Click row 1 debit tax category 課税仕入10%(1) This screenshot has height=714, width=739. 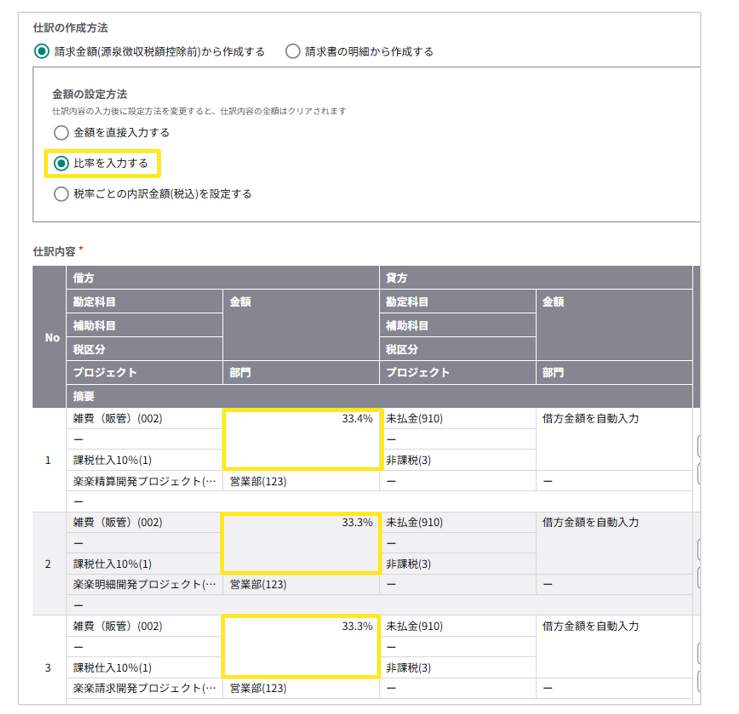tap(113, 460)
